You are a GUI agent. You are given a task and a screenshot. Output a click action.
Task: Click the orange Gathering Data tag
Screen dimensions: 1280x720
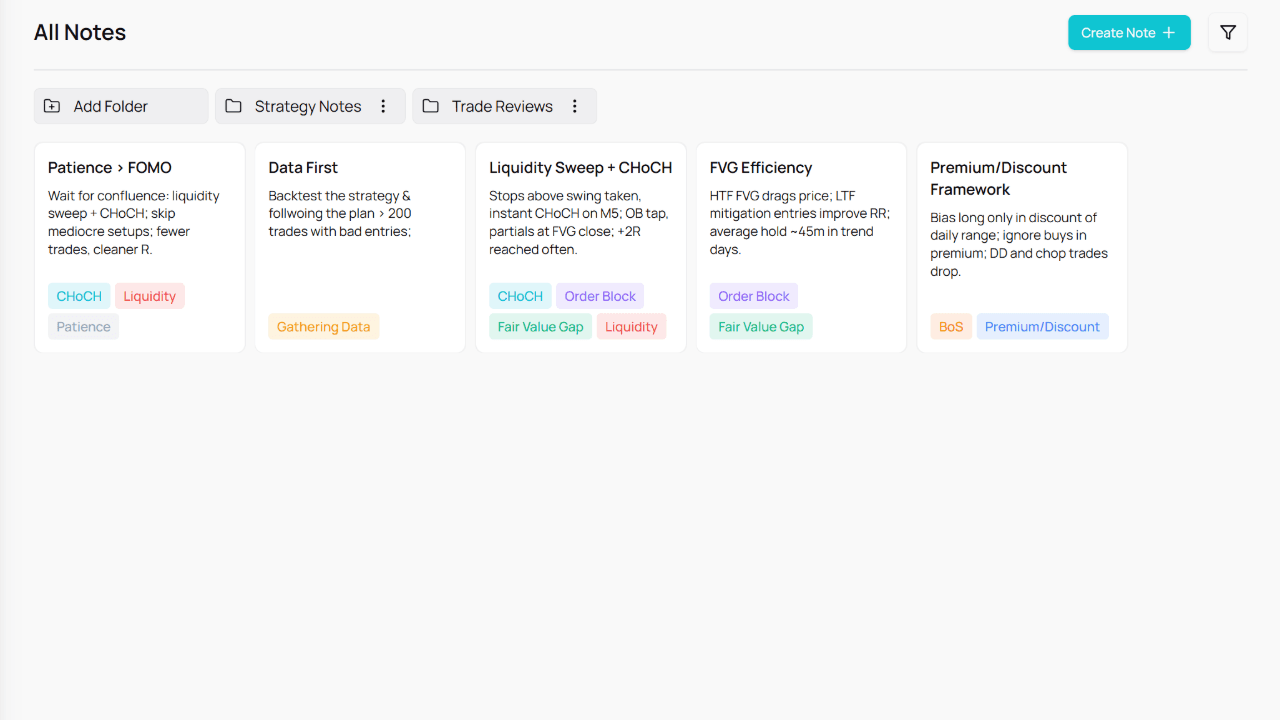coord(323,327)
